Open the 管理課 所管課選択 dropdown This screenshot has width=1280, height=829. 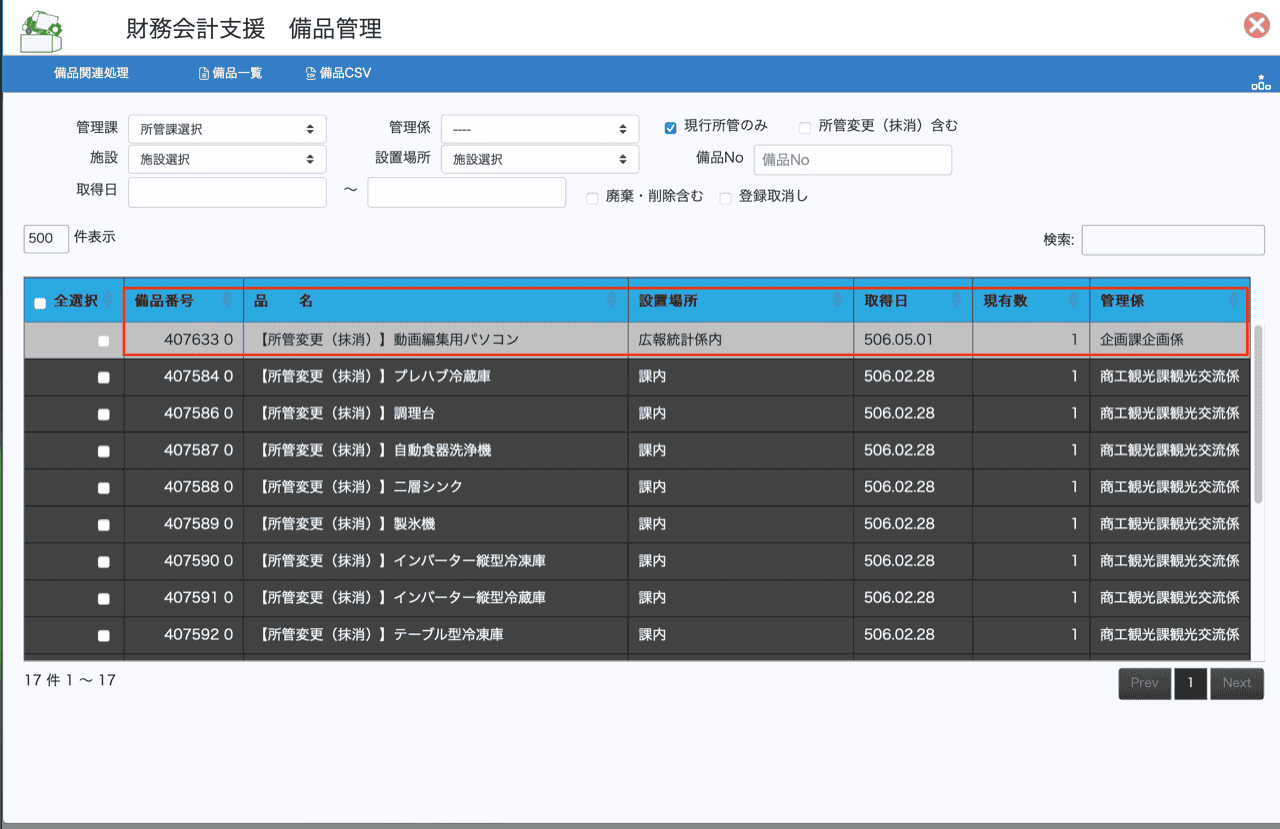(x=227, y=129)
